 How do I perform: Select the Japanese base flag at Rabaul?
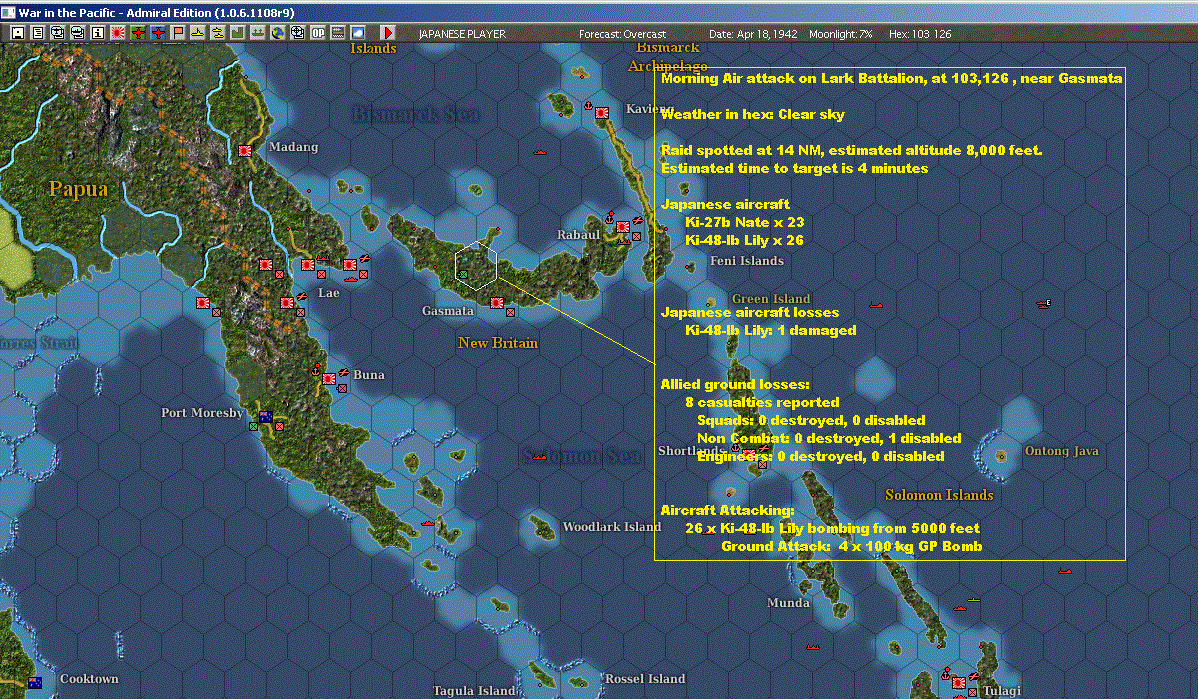pyautogui.click(x=623, y=227)
